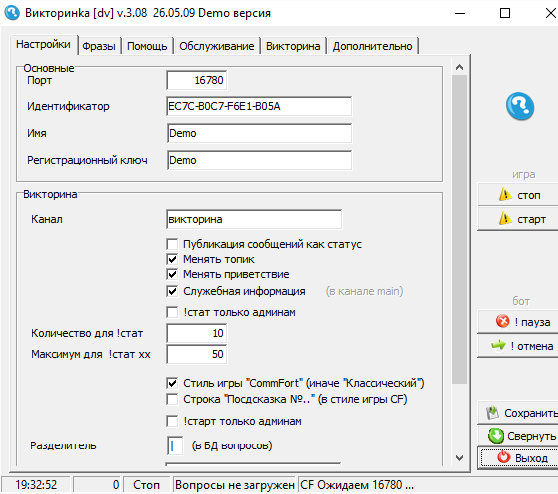The image size is (558, 494).
Task: Enable !стат только админам
Action: [x=172, y=312]
